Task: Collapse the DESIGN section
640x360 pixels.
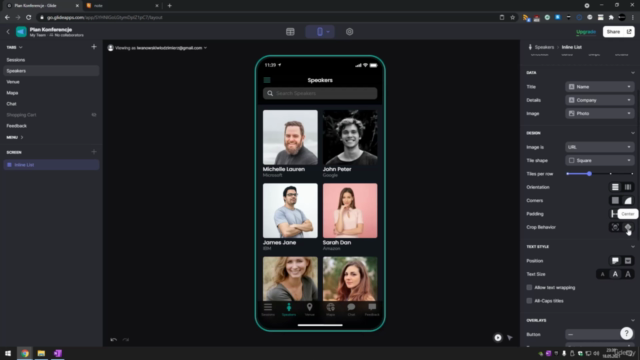Action: pos(633,133)
